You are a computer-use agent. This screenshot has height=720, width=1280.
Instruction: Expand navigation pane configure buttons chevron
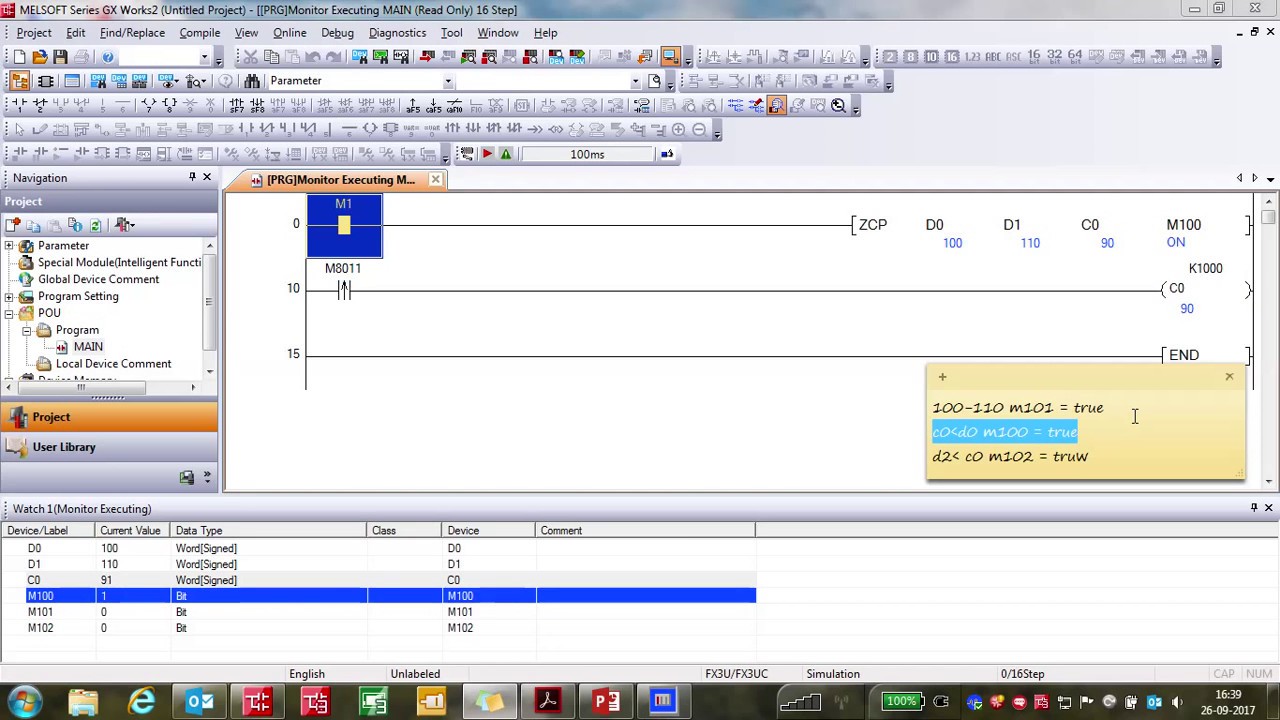tap(207, 477)
